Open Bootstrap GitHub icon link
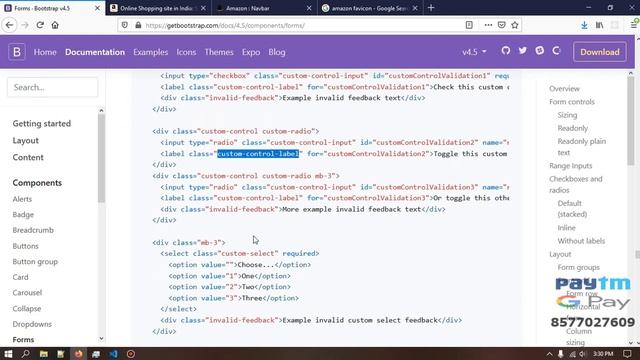Screen dimensions: 640x360 [506, 51]
